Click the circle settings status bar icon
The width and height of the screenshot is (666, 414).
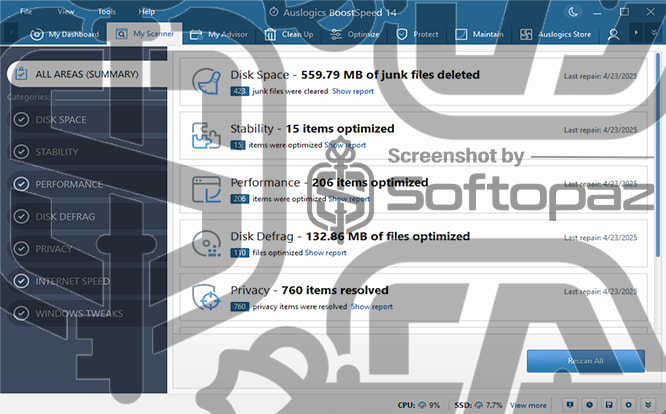pyautogui.click(x=629, y=405)
